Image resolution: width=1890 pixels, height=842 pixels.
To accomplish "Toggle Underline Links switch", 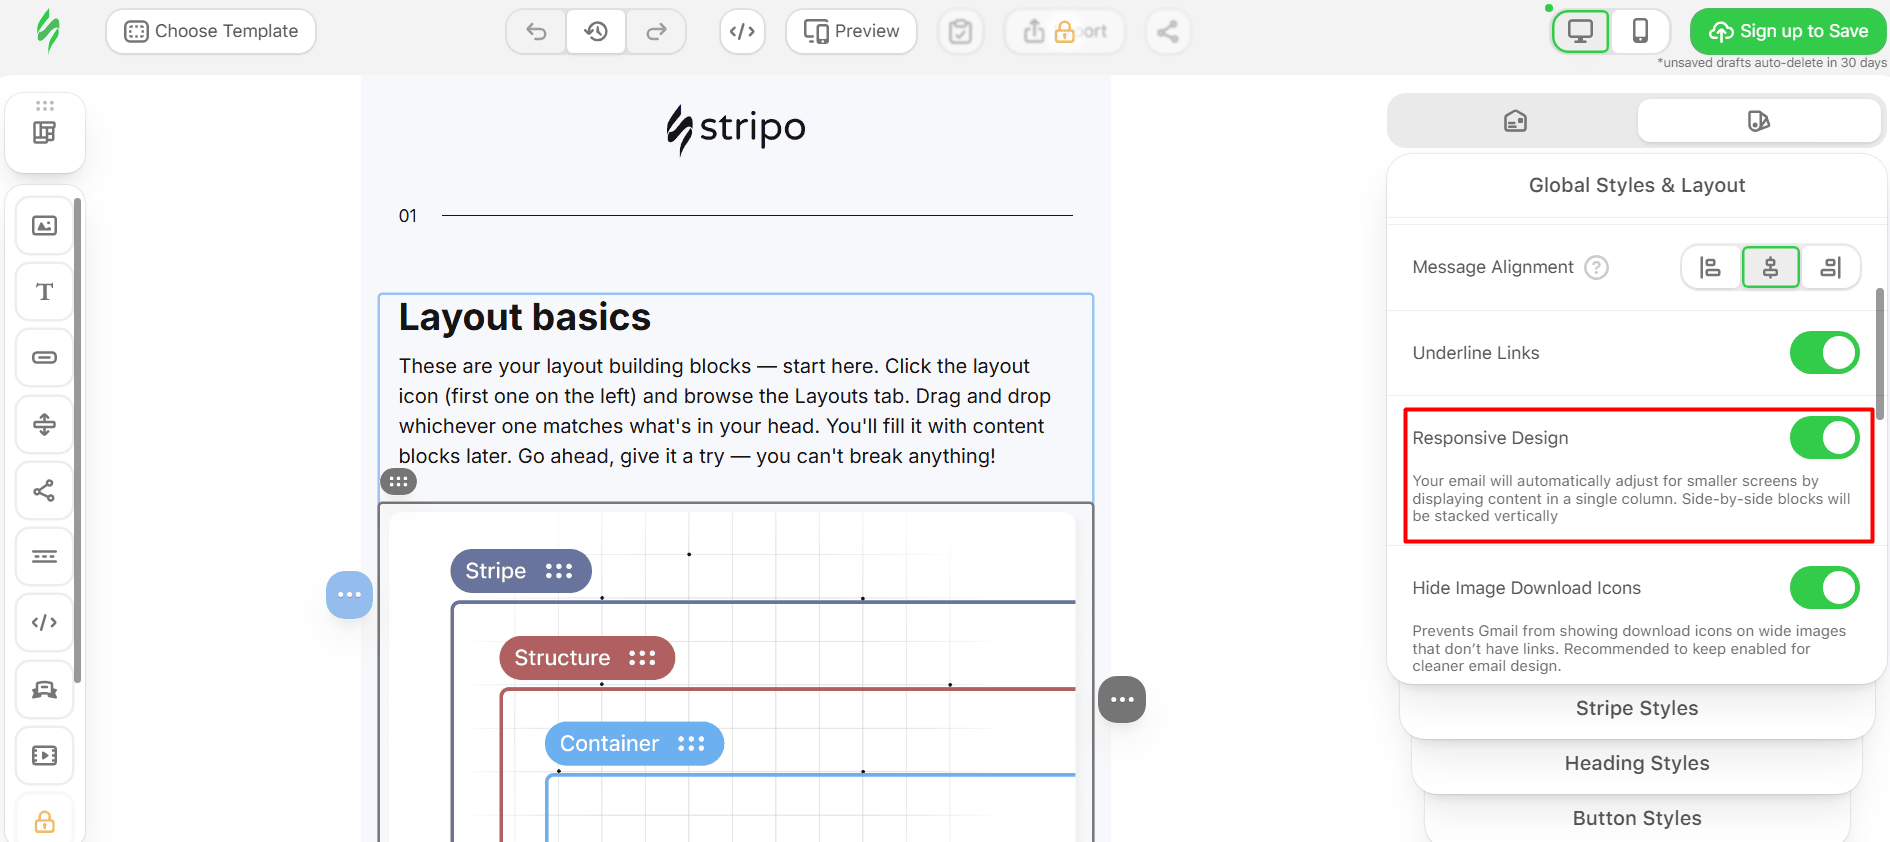I will point(1824,353).
